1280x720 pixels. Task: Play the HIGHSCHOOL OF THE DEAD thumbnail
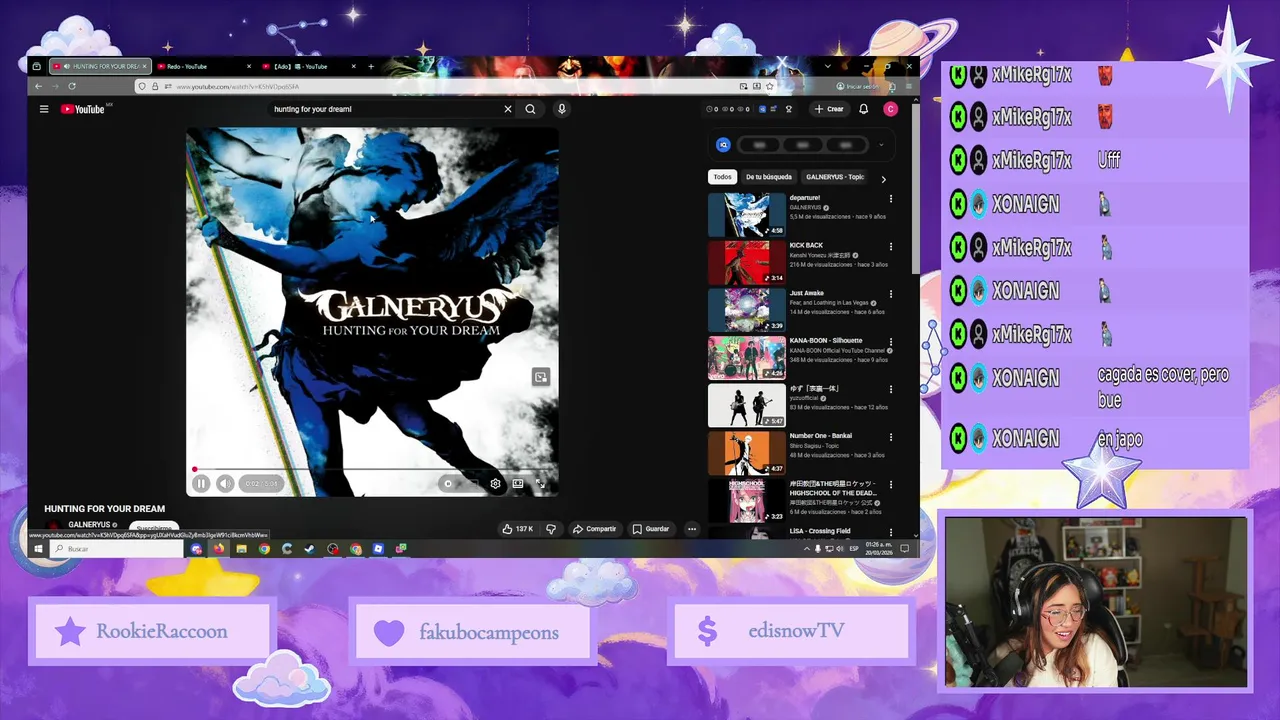click(747, 500)
